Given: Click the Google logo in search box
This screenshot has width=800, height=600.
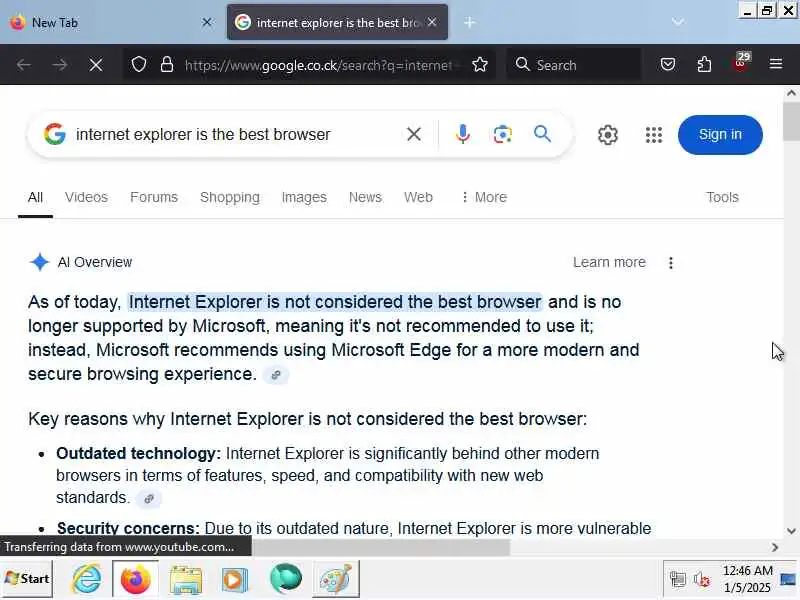Looking at the screenshot, I should 55,134.
